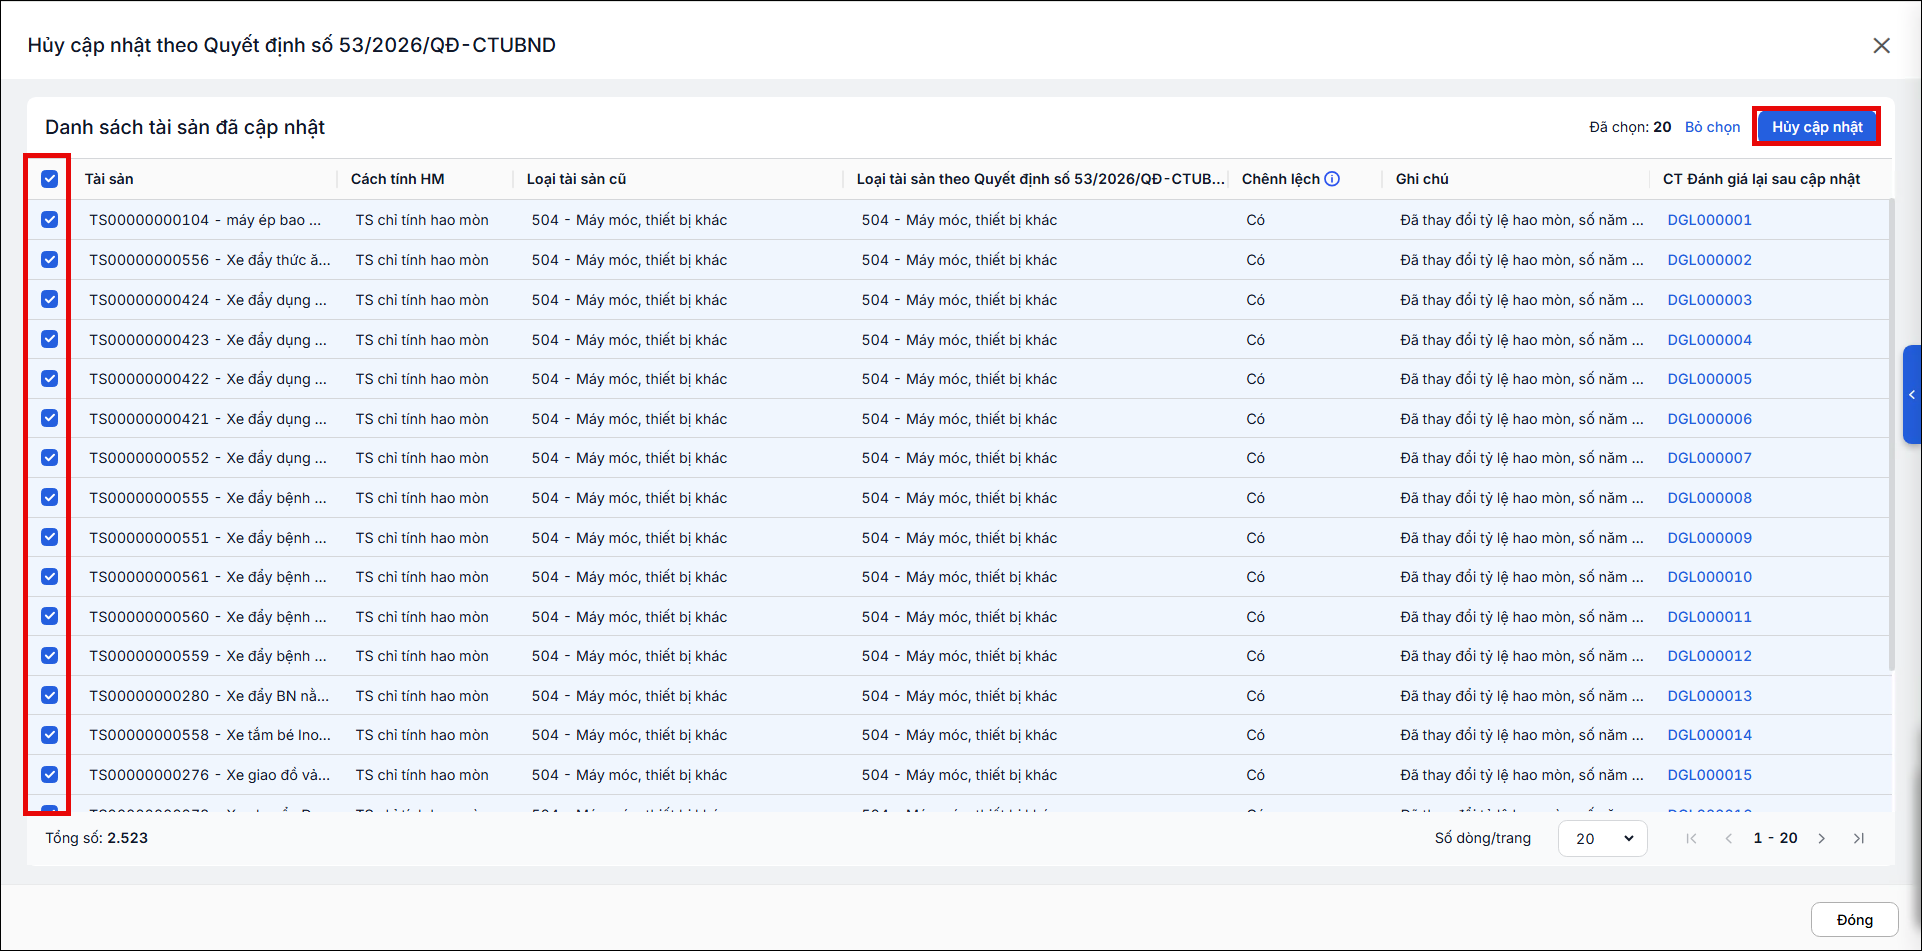Image resolution: width=1922 pixels, height=951 pixels.
Task: Click the Đã chọn: 20 counter
Action: click(1630, 127)
